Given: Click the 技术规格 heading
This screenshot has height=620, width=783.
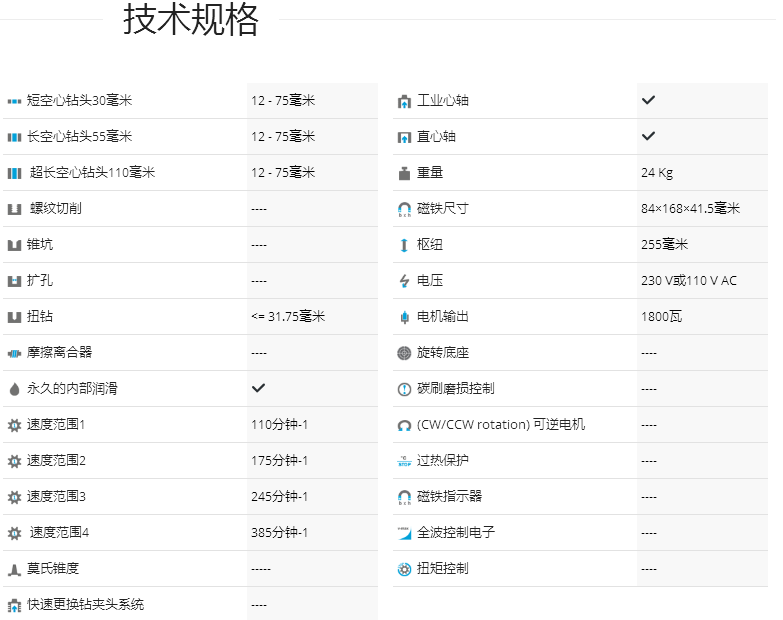Looking at the screenshot, I should (x=191, y=20).
